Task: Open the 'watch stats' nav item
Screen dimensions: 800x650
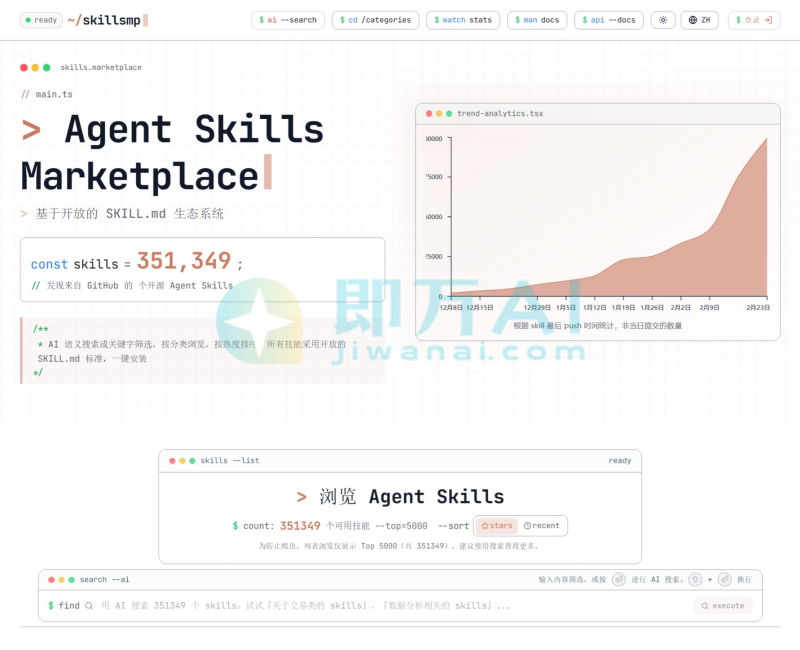Action: (x=462, y=20)
